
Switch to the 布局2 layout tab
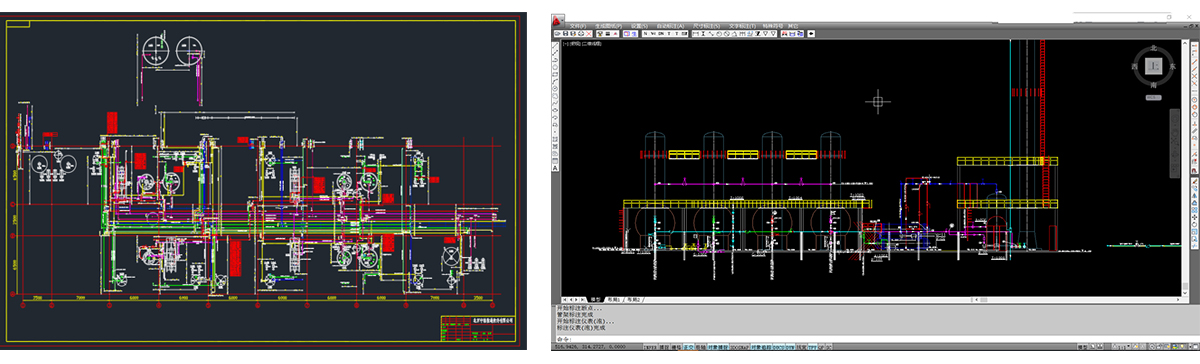[x=633, y=300]
